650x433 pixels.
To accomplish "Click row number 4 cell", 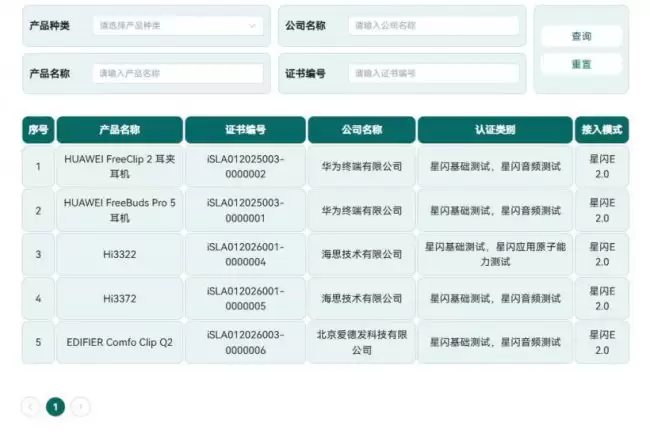I will (x=38, y=298).
